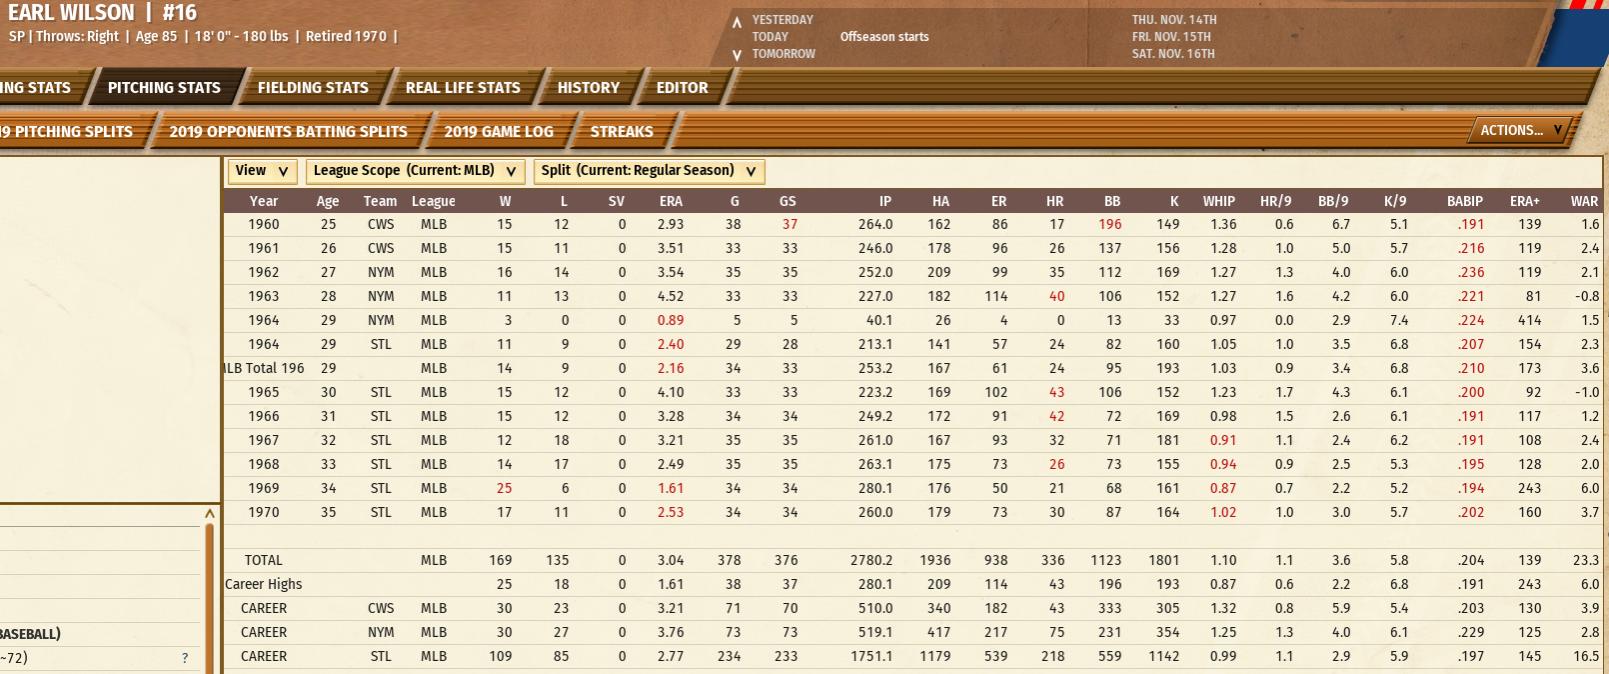Switch to the Fielding Stats tab
Viewport: 1609px width, 674px height.
tap(312, 88)
